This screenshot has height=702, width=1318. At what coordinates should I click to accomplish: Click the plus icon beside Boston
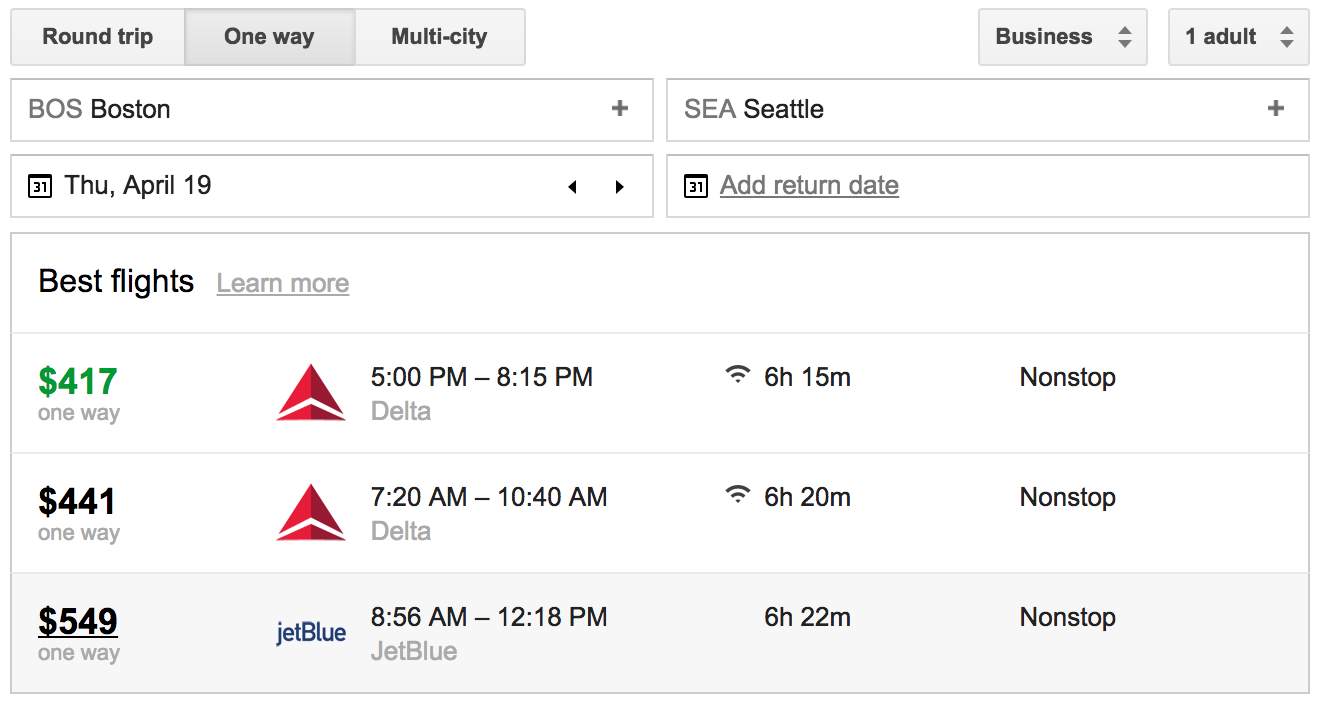coord(620,109)
